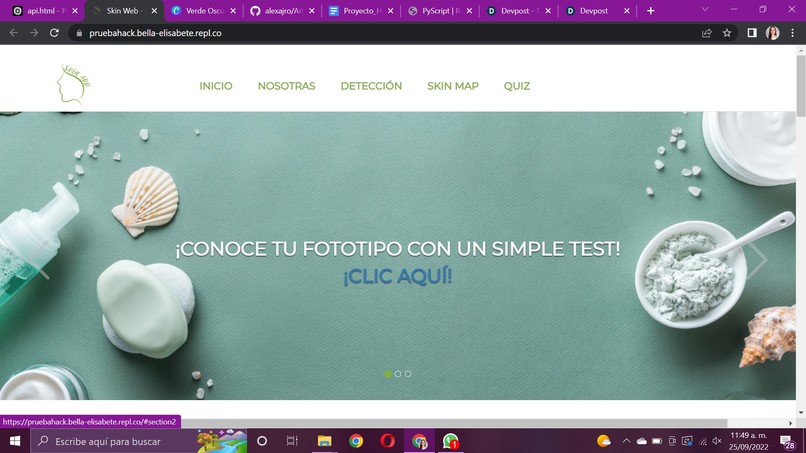Go back to the previous page
Image resolution: width=806 pixels, height=453 pixels.
(x=14, y=33)
